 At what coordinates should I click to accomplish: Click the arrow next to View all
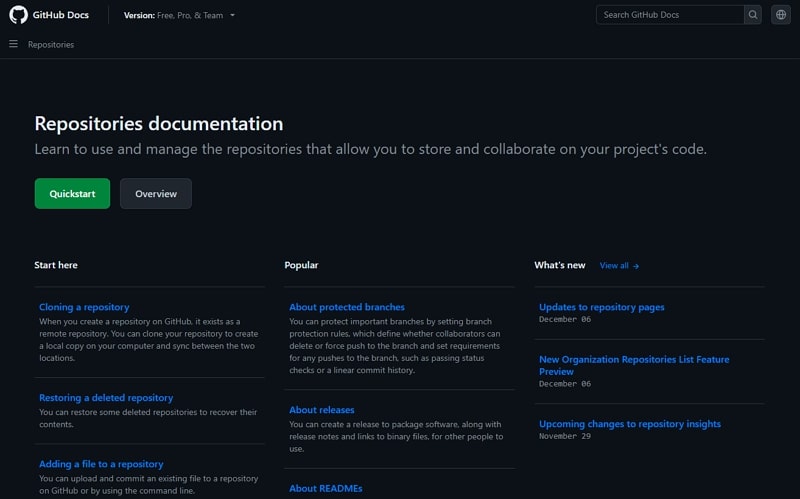[x=636, y=266]
